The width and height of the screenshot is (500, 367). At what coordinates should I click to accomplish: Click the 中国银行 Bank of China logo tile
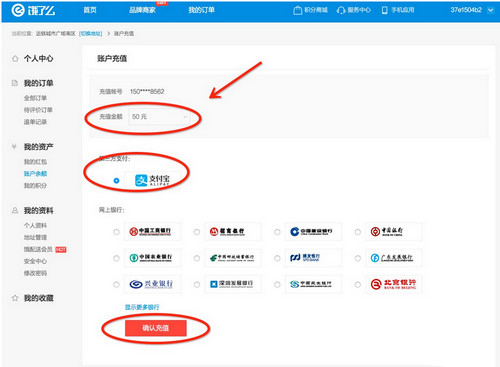pos(394,231)
